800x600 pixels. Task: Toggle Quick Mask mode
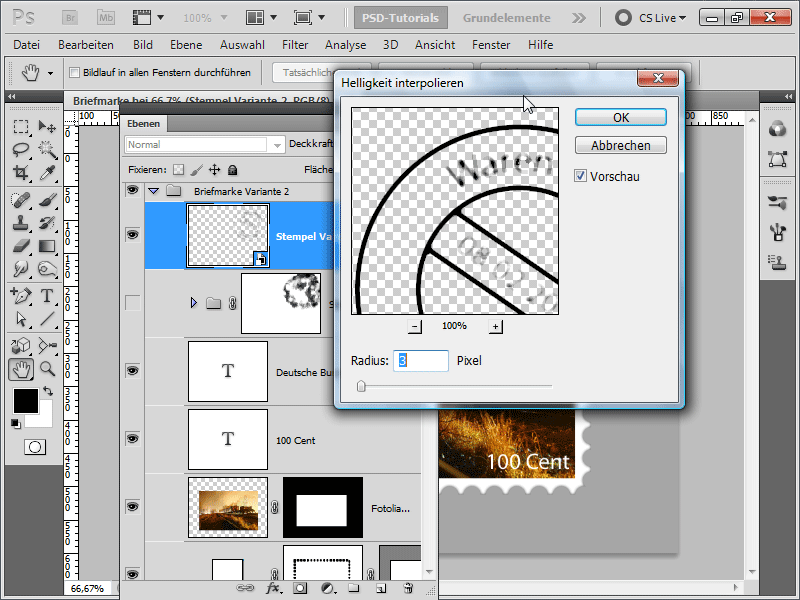35,447
